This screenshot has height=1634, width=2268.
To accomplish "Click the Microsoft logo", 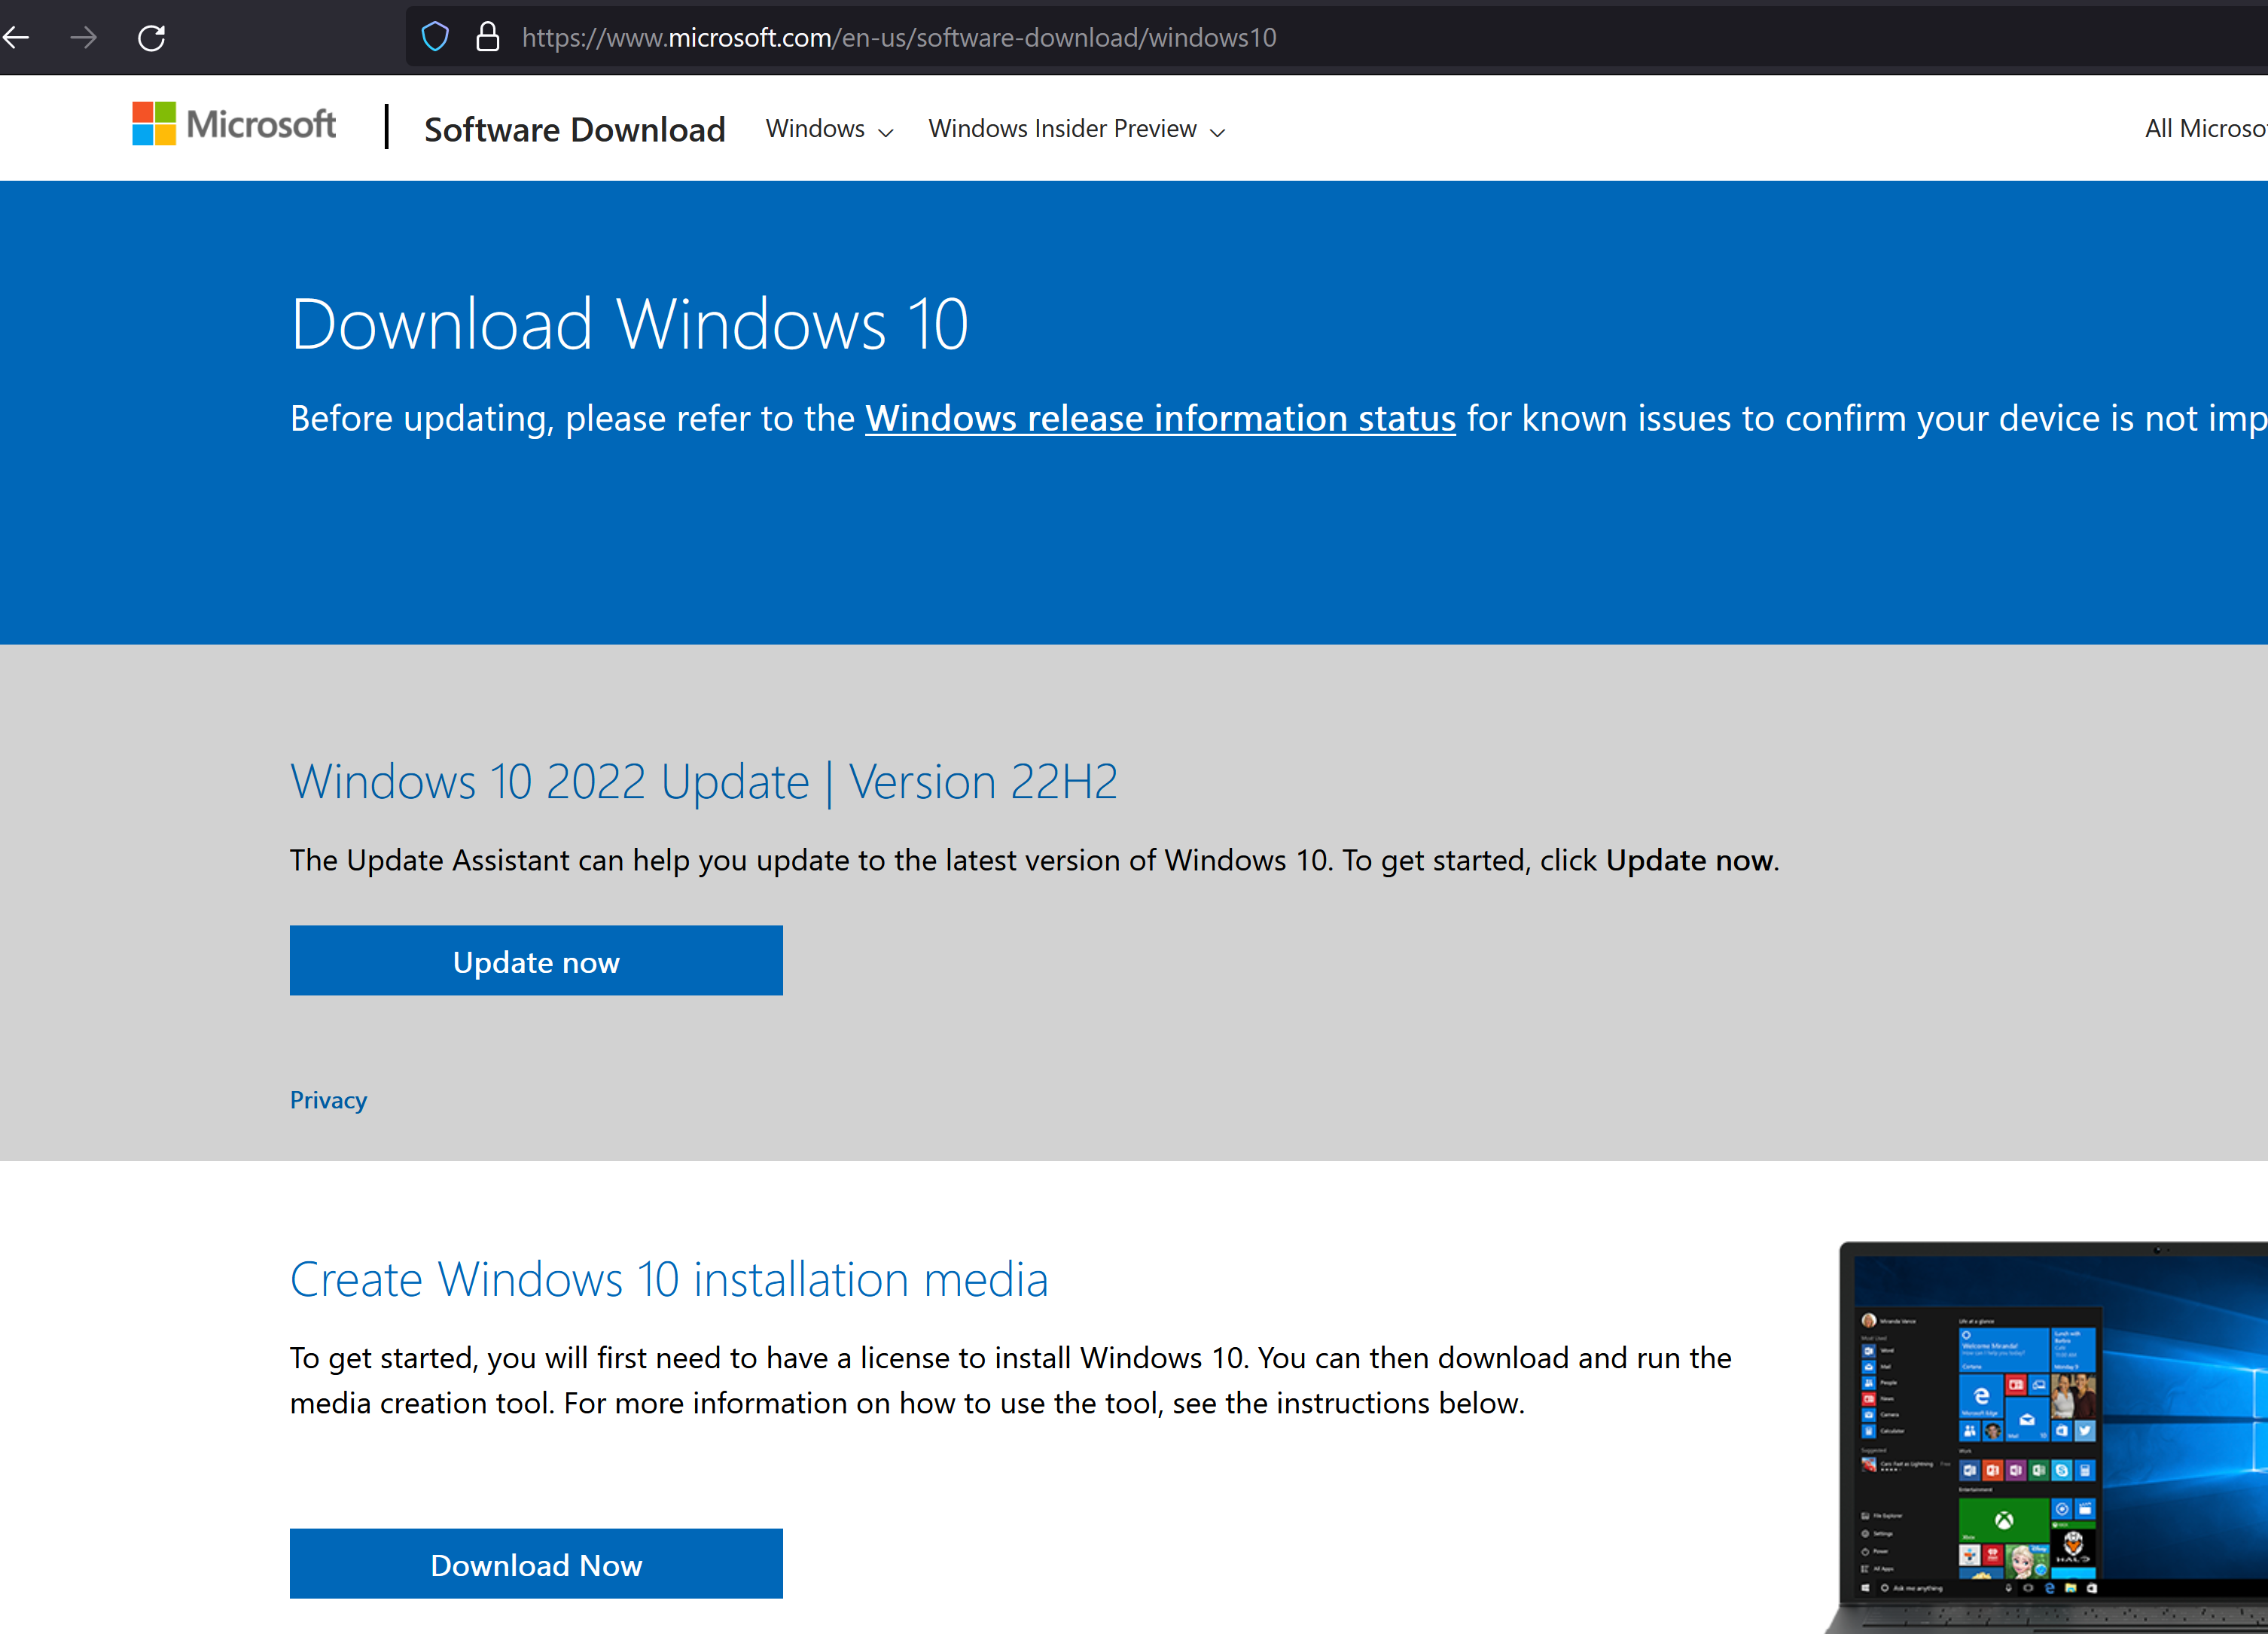I will pyautogui.click(x=234, y=124).
